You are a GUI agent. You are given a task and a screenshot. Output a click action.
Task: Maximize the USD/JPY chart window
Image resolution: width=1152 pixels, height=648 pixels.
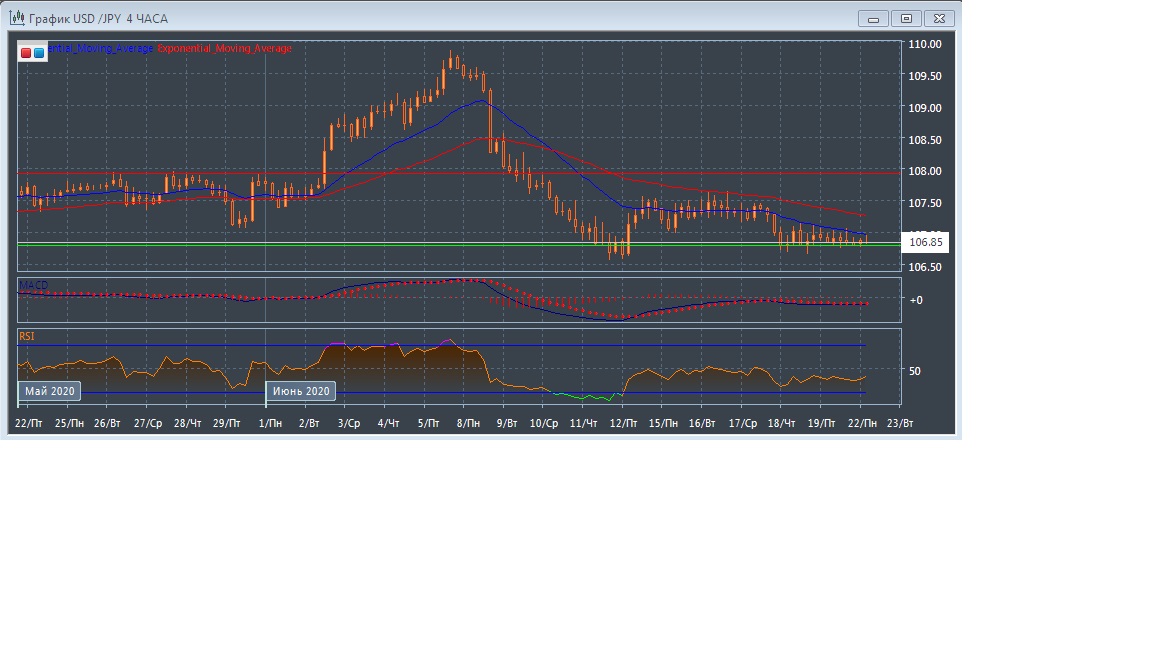tap(906, 18)
